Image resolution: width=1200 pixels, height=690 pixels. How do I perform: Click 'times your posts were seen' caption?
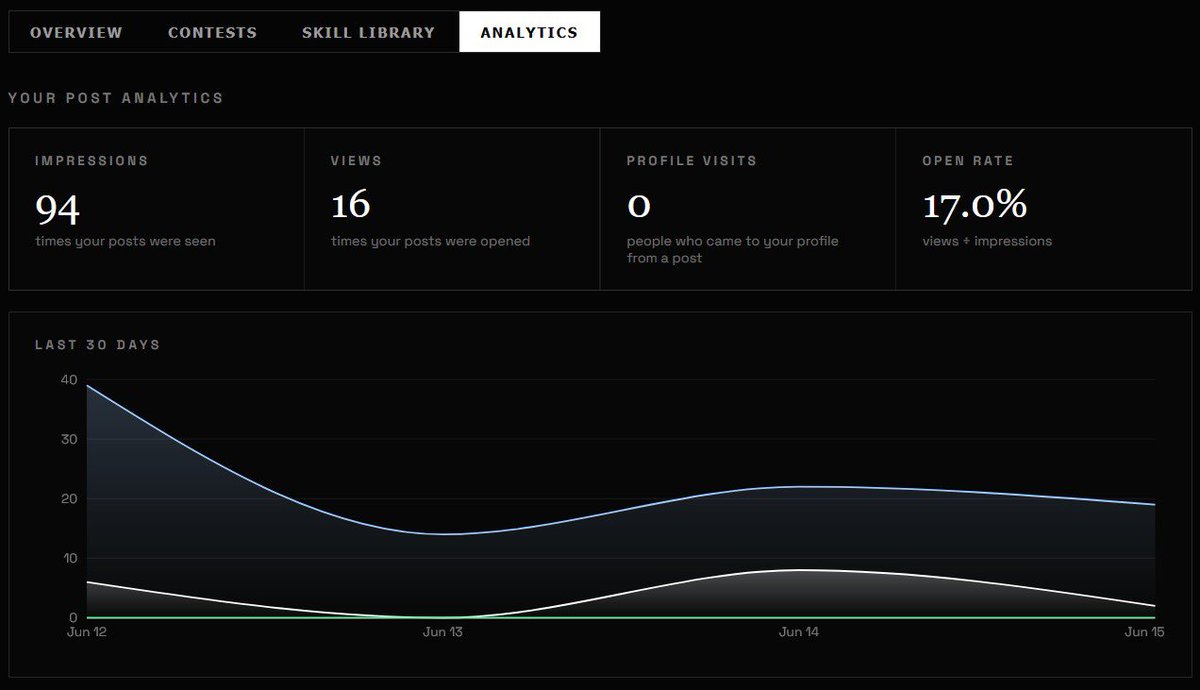tap(125, 241)
